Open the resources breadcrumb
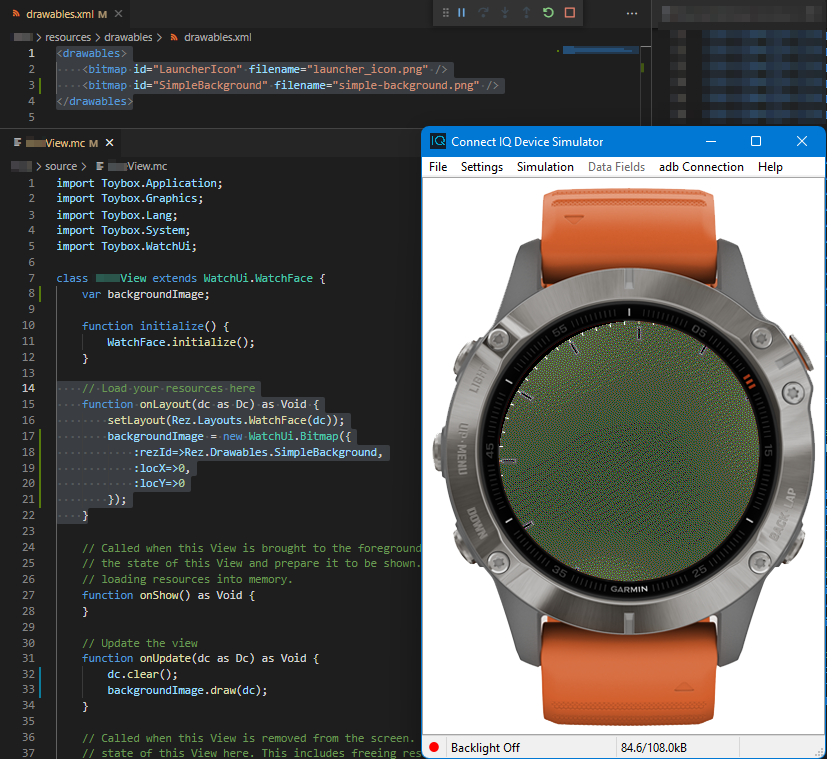This screenshot has height=759, width=827. coord(68,37)
